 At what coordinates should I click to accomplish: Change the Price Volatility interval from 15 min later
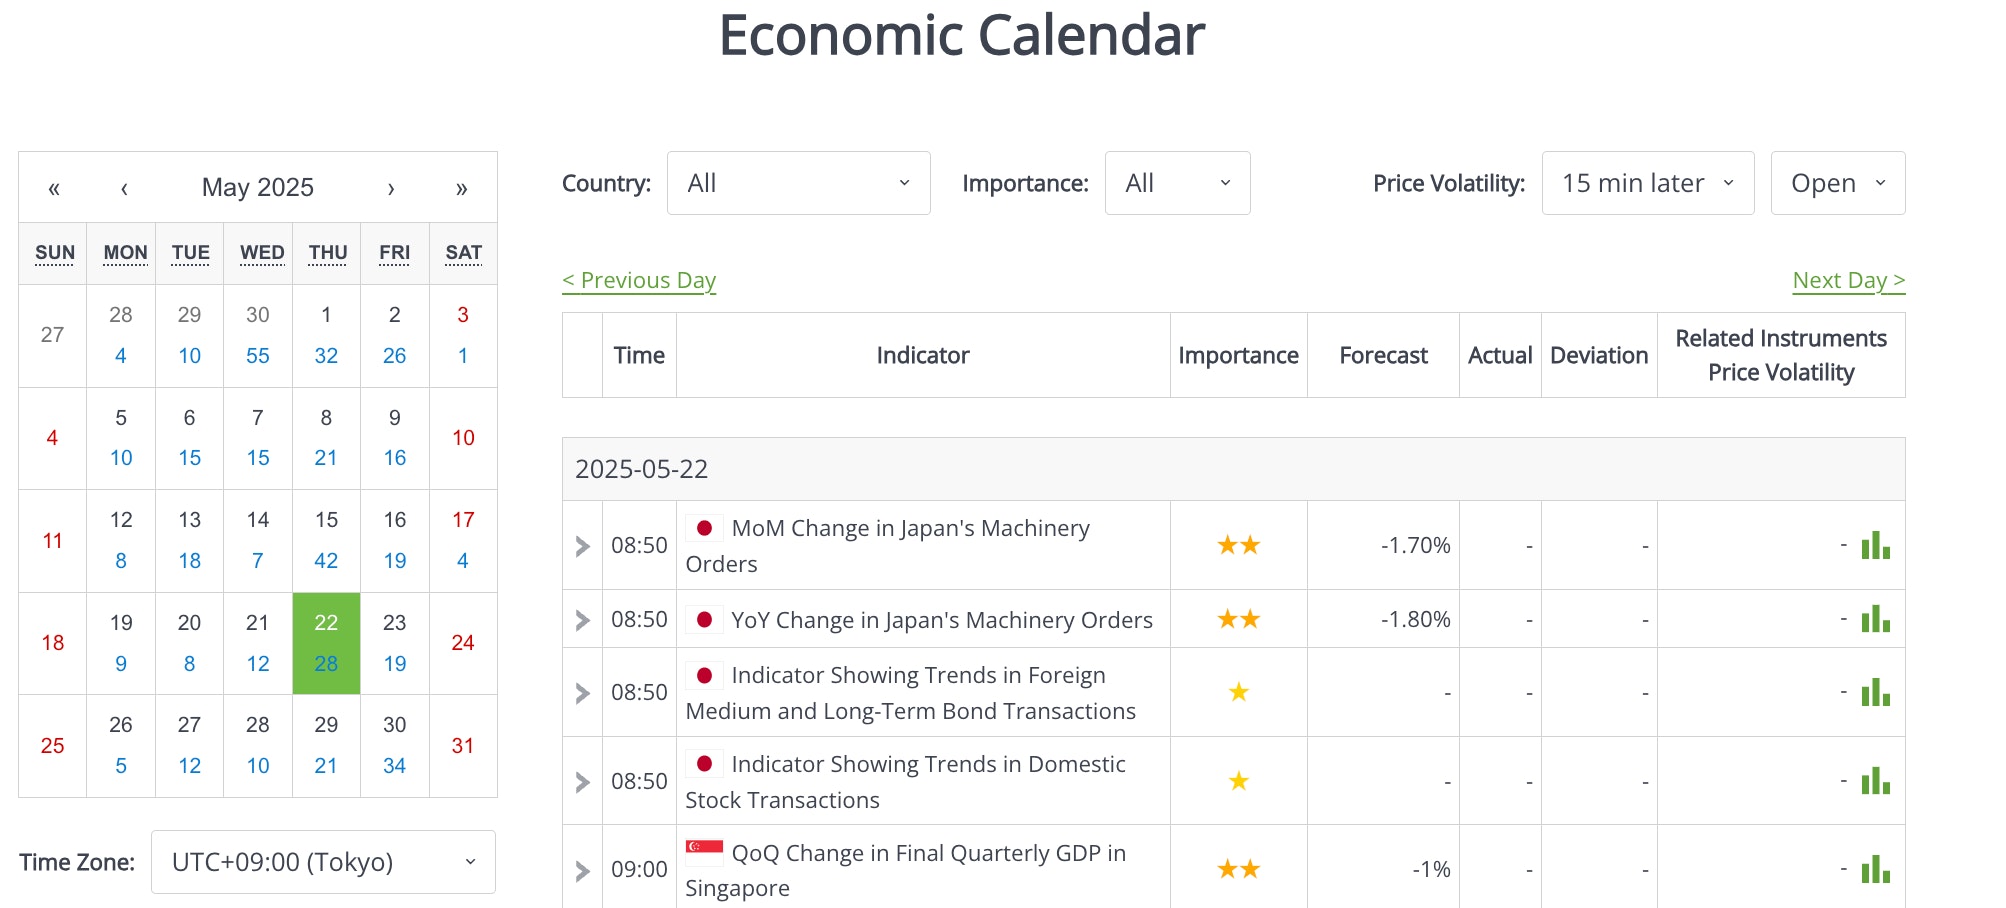pyautogui.click(x=1647, y=182)
